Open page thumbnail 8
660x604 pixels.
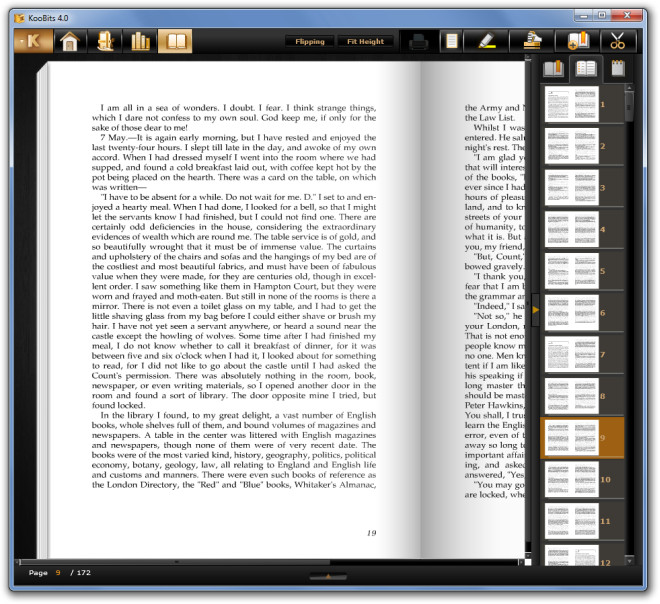coord(572,396)
